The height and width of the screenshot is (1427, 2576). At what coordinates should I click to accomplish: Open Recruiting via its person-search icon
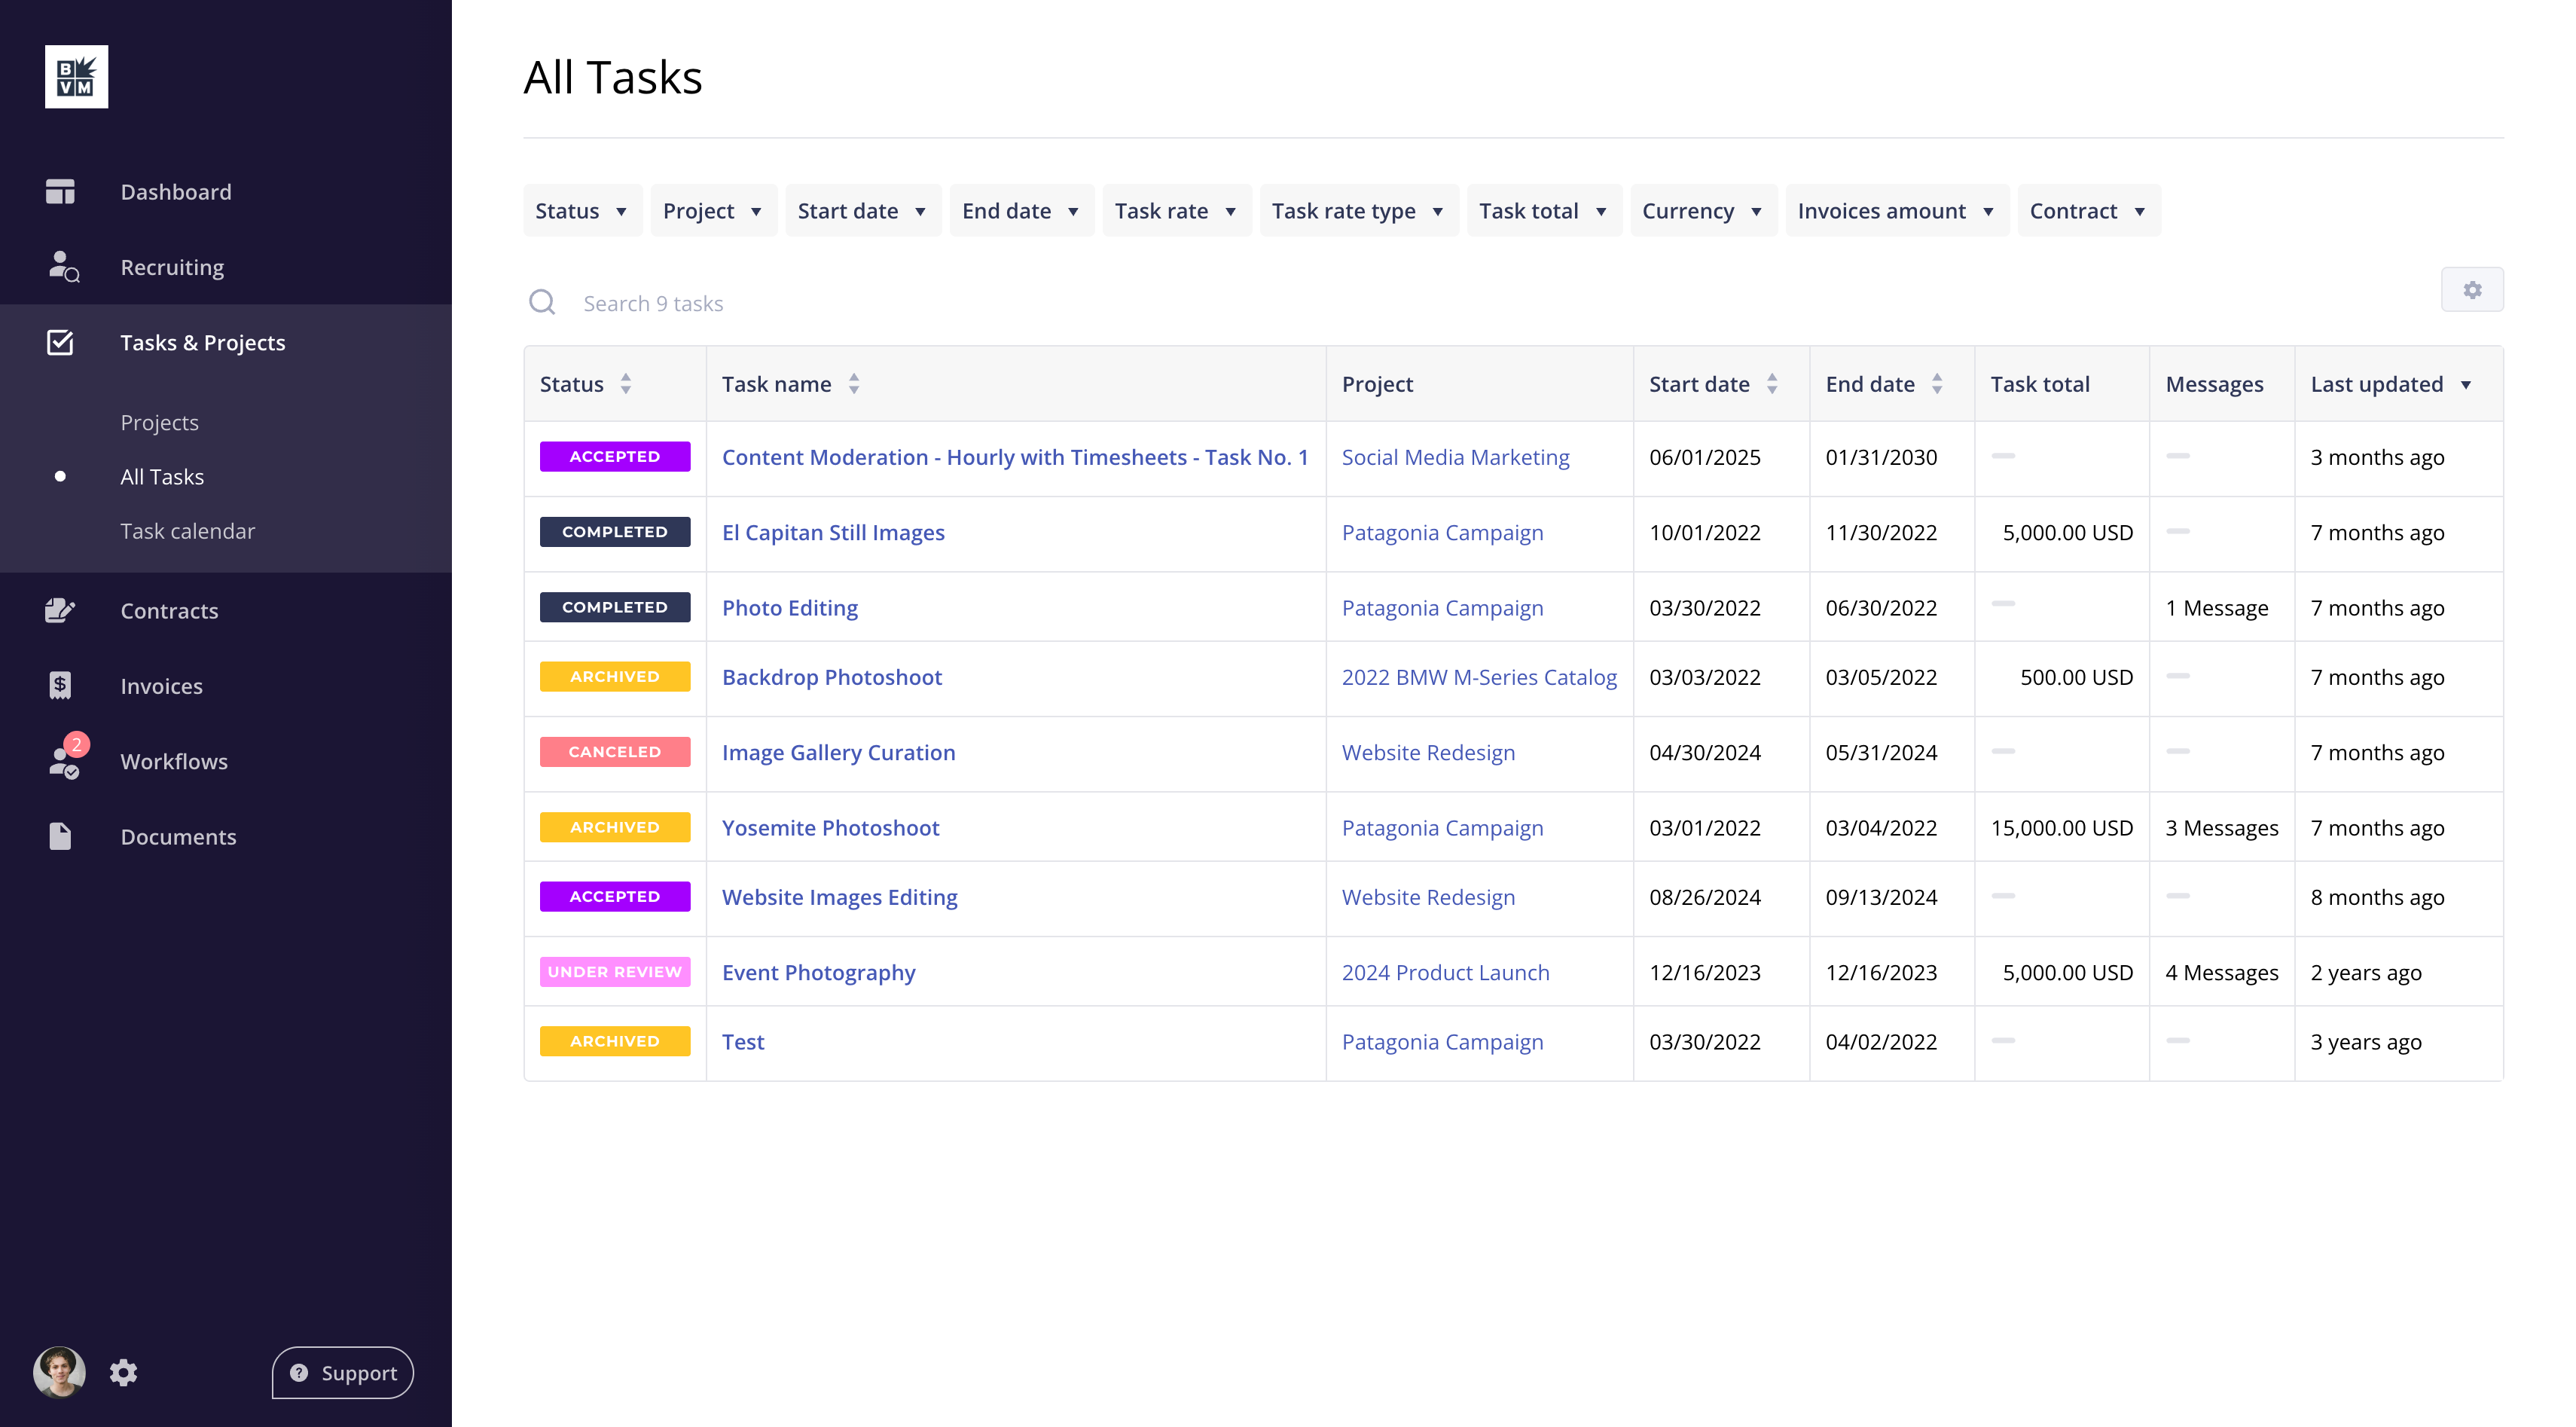62,267
